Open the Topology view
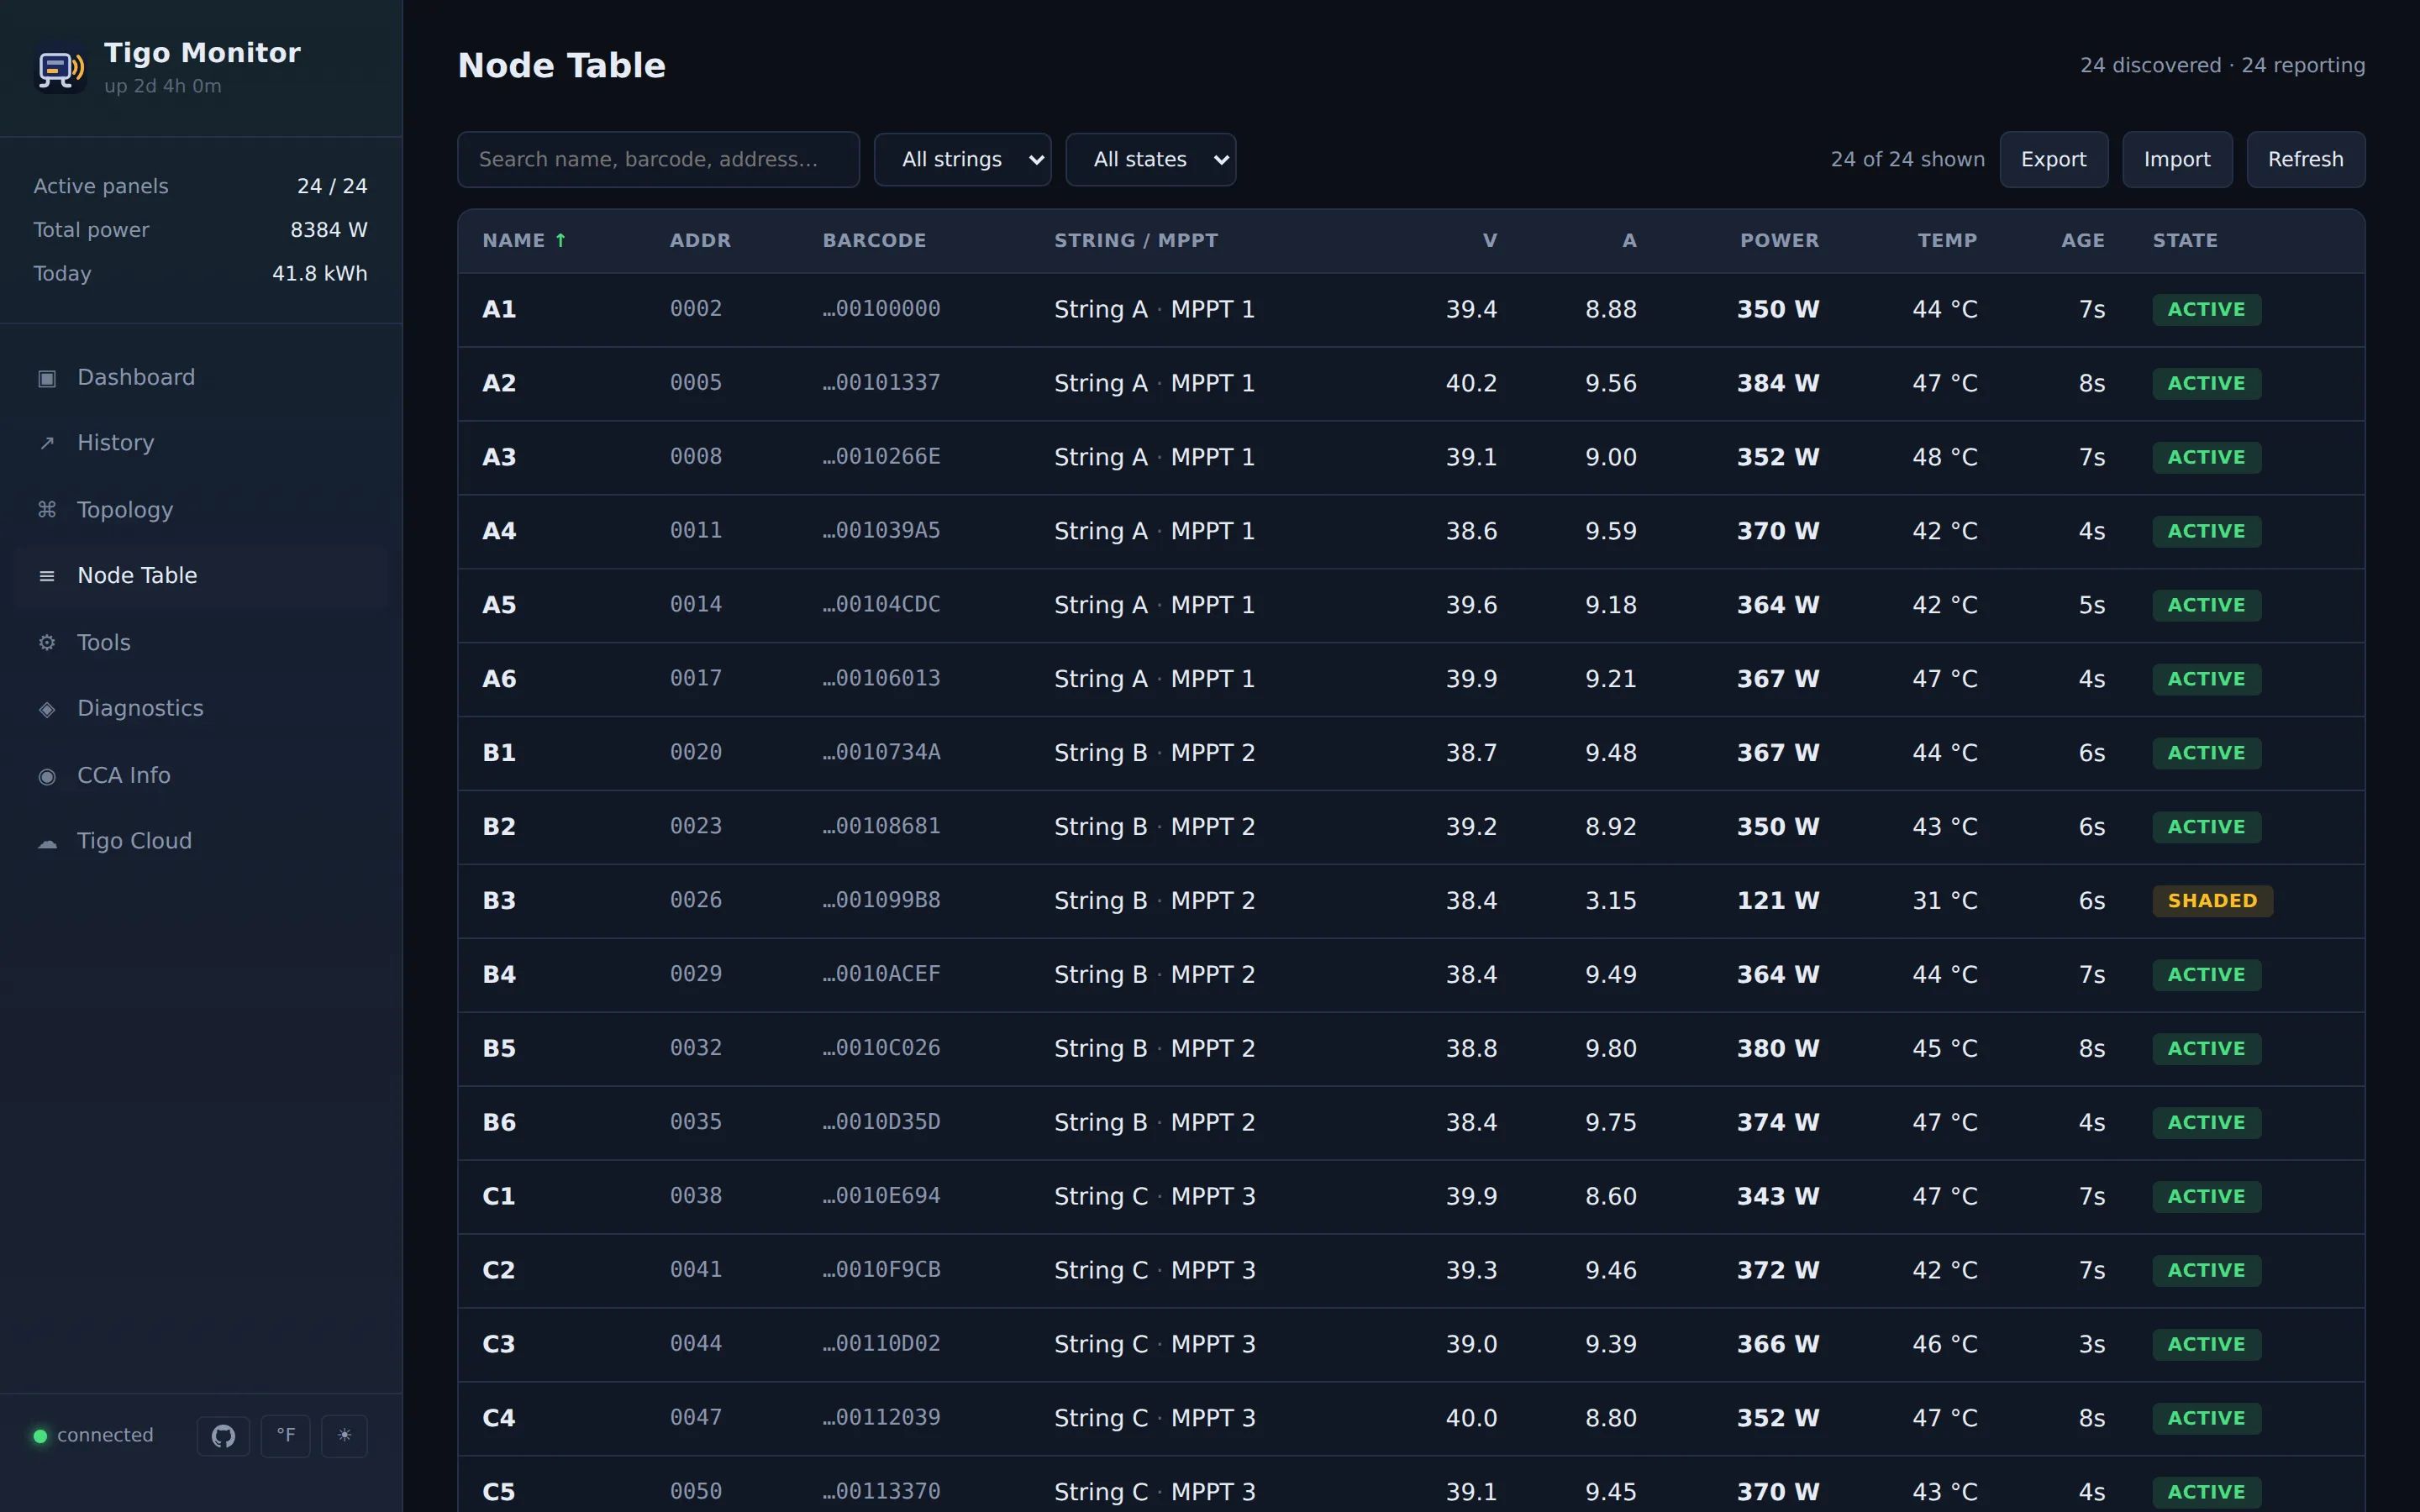 (201, 510)
